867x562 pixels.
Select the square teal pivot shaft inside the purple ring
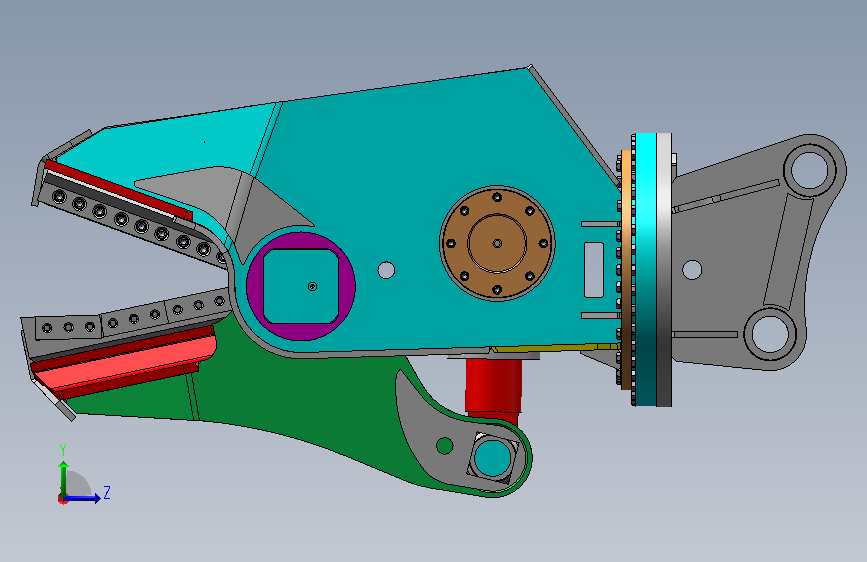click(301, 286)
